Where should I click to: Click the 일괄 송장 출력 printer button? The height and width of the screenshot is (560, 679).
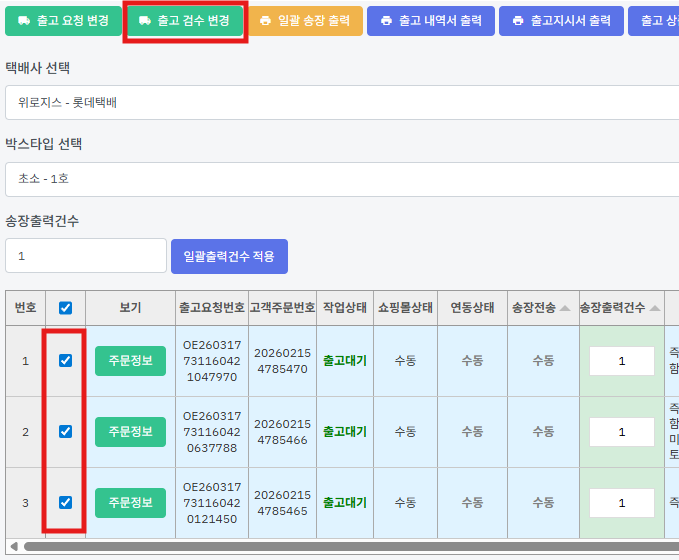303,21
